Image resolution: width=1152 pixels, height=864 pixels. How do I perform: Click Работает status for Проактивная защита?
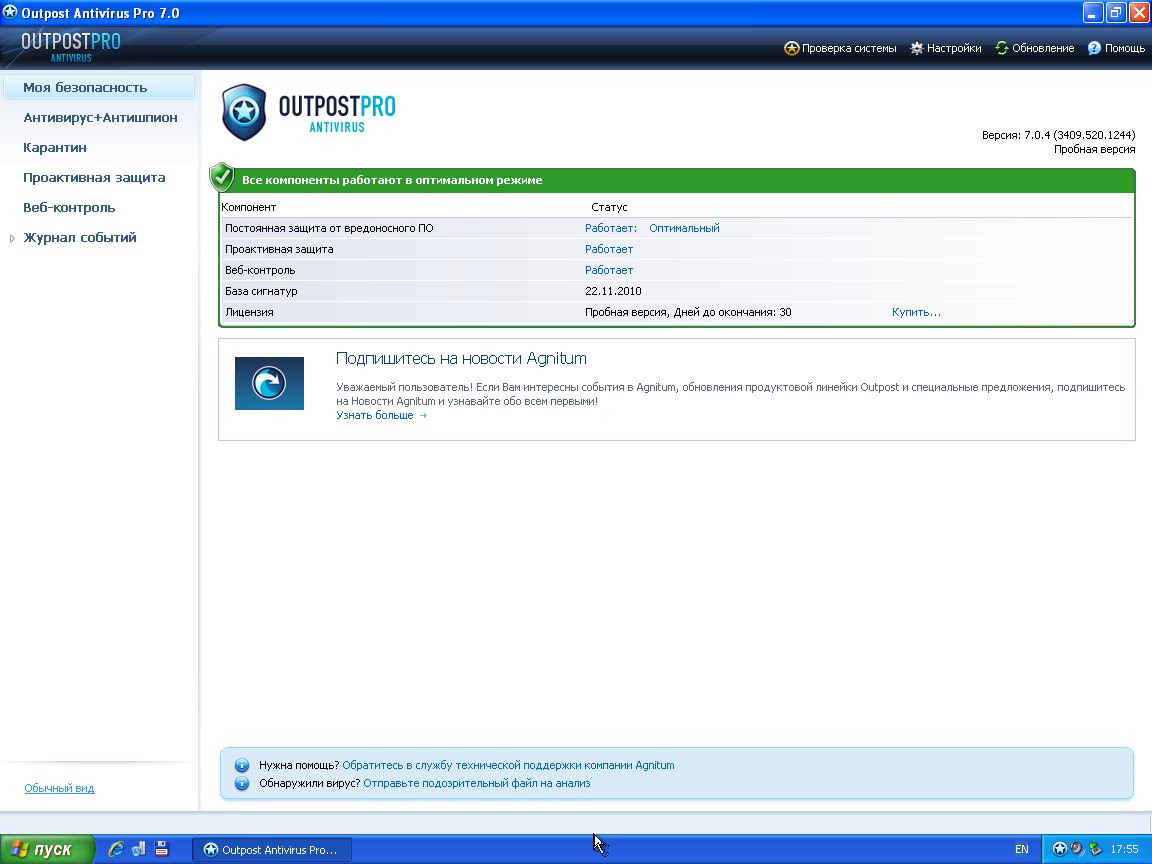pos(609,249)
